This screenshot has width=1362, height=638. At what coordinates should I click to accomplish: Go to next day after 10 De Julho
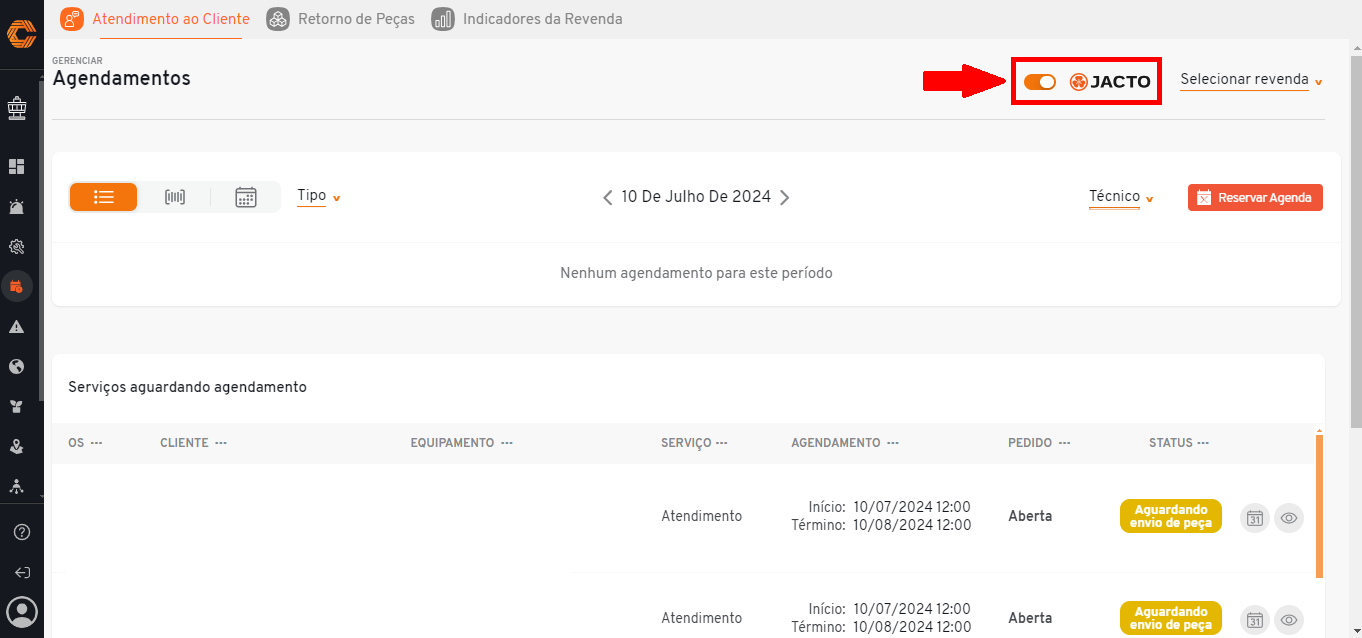(785, 198)
